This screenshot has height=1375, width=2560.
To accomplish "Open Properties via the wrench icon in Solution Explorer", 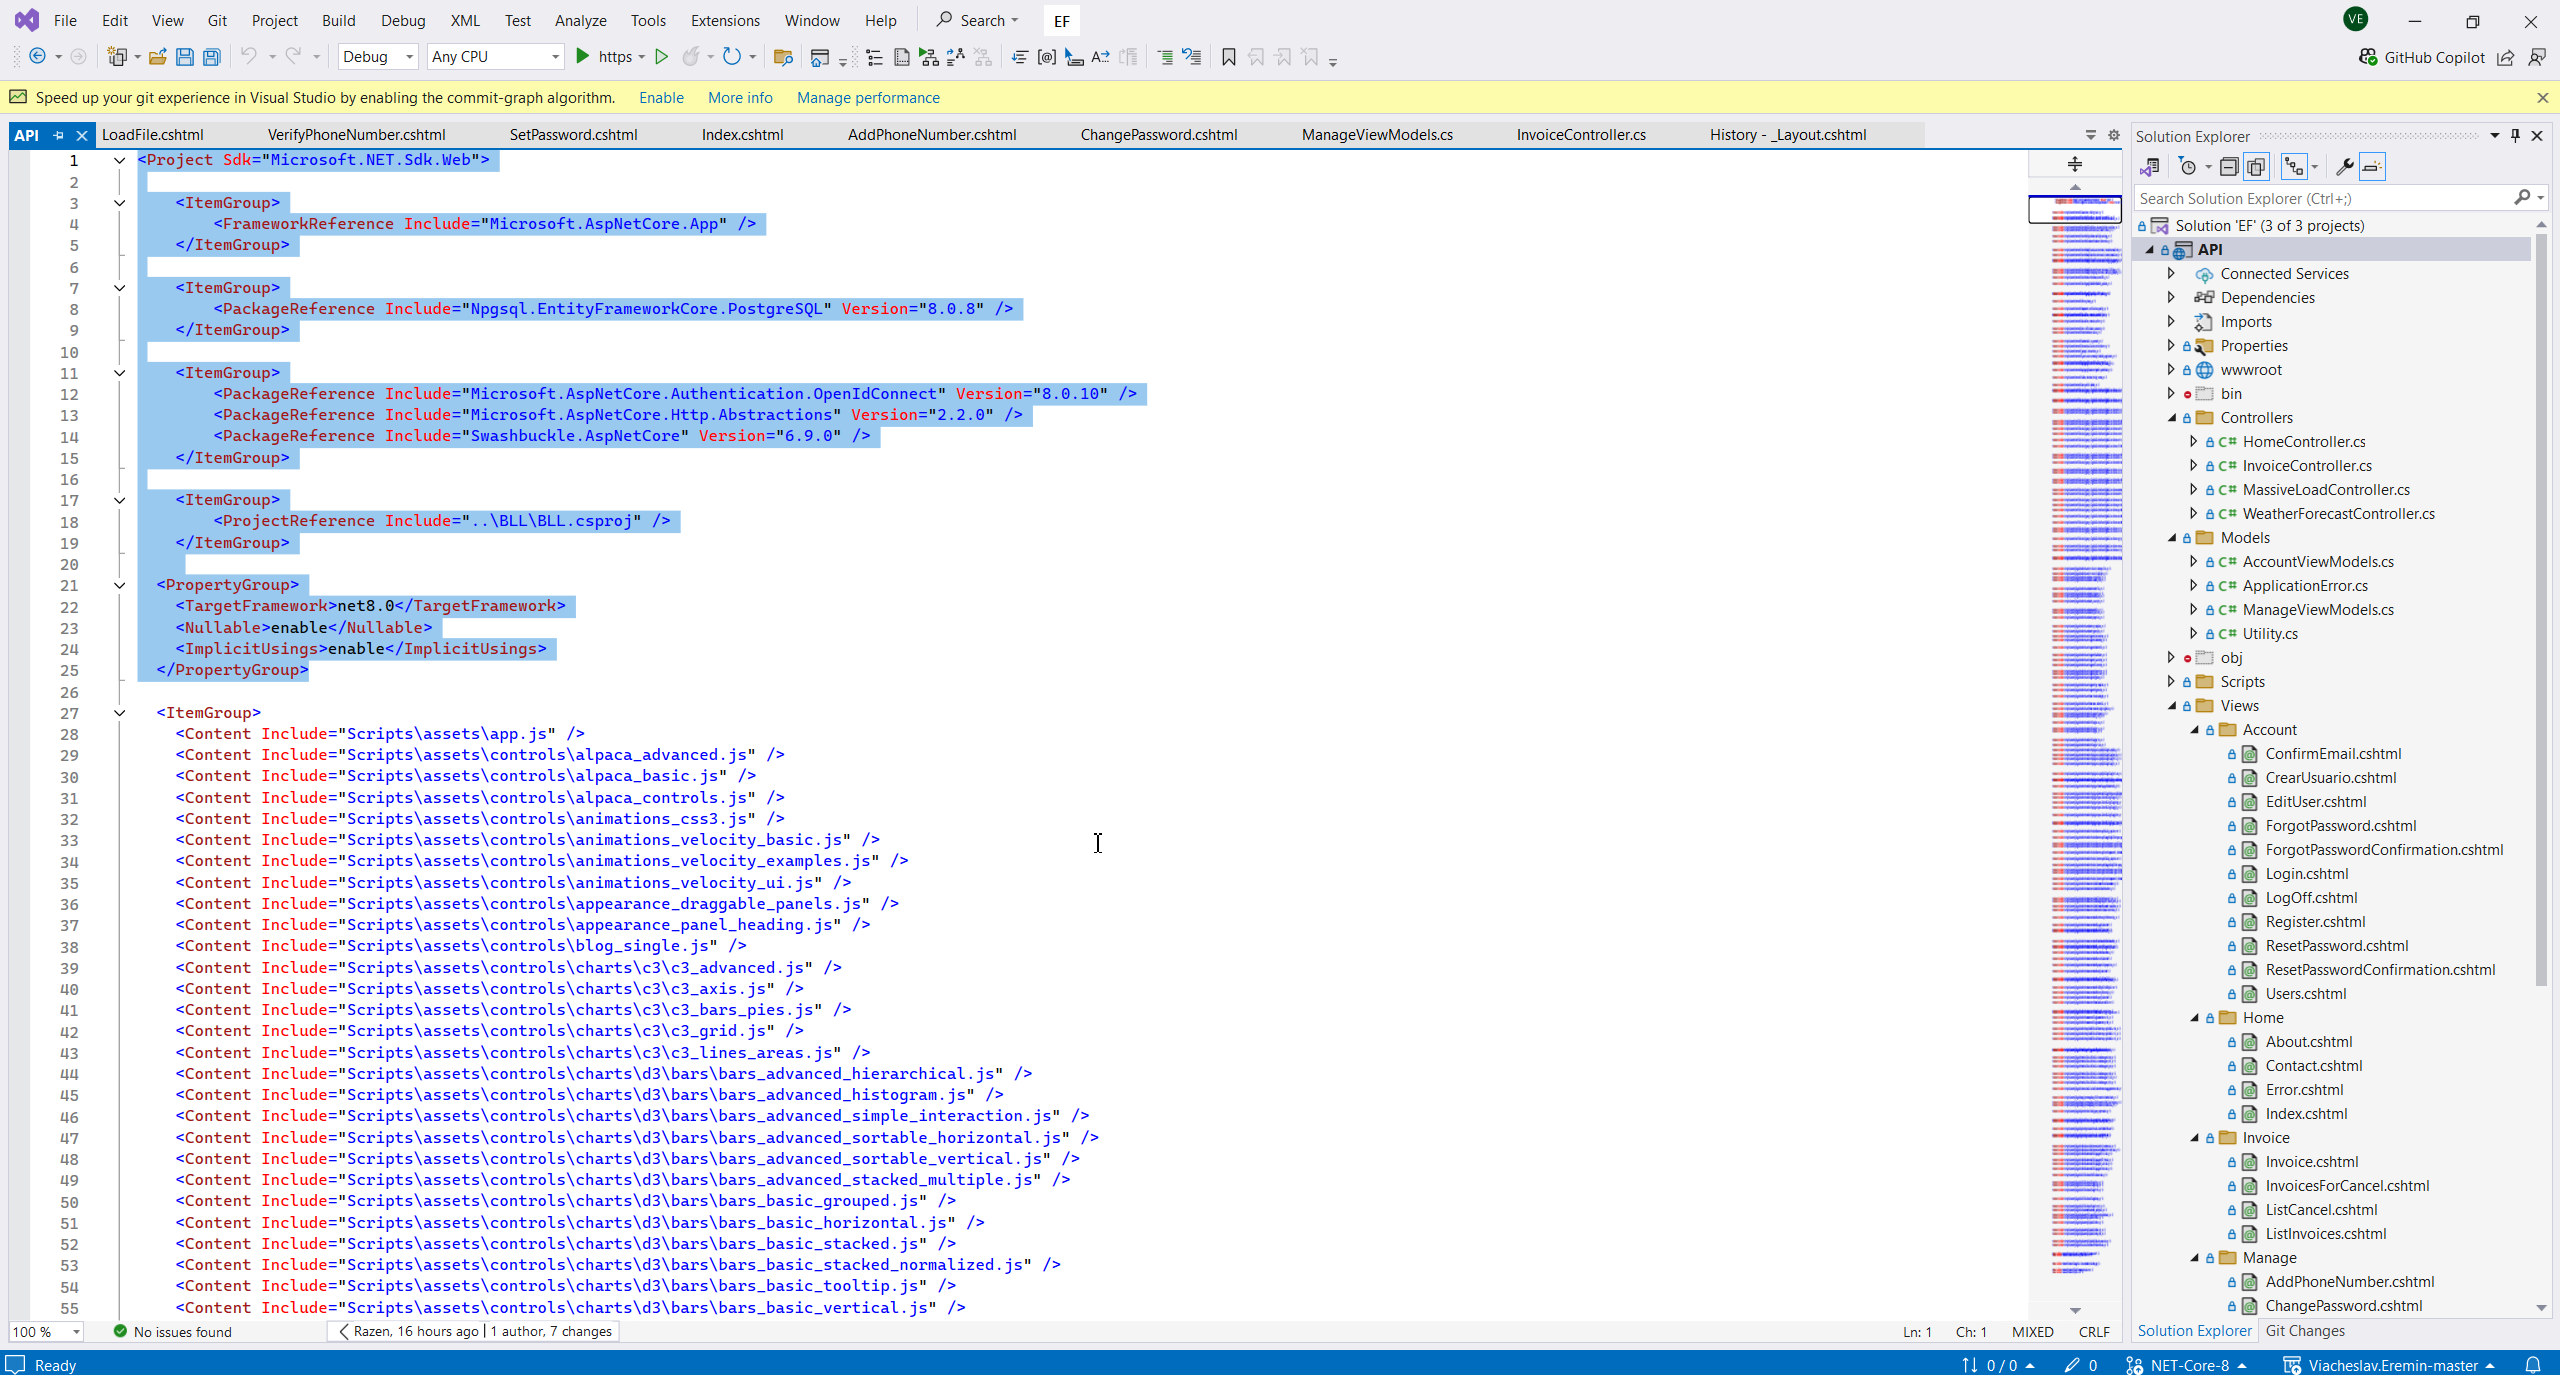I will click(x=2344, y=167).
